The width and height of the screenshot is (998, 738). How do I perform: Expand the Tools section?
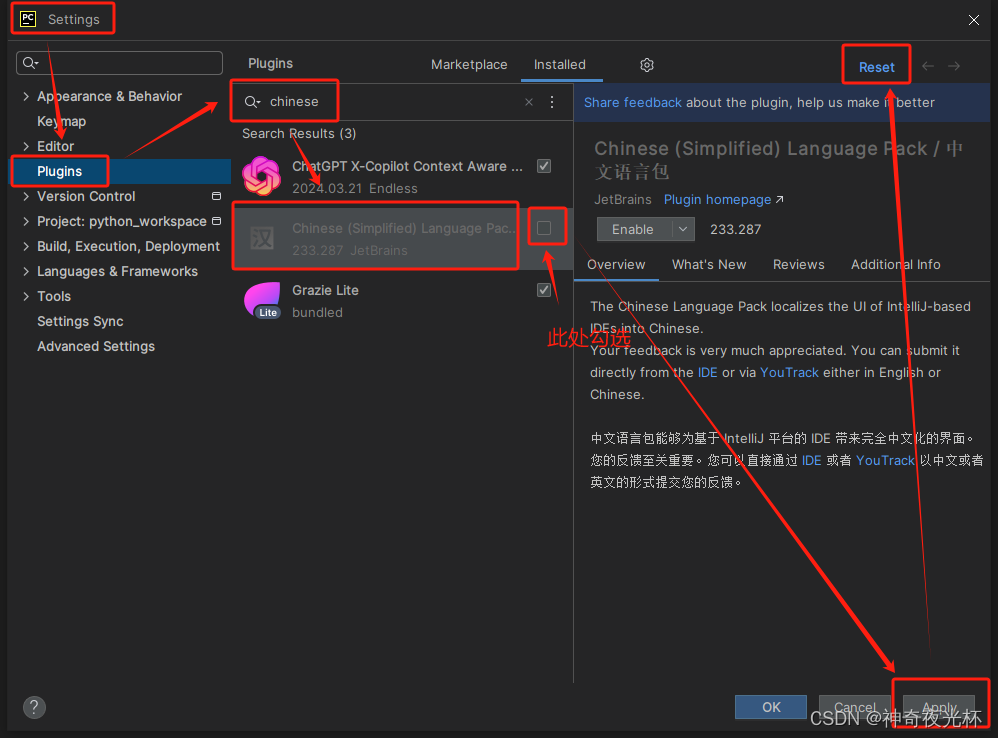point(26,296)
